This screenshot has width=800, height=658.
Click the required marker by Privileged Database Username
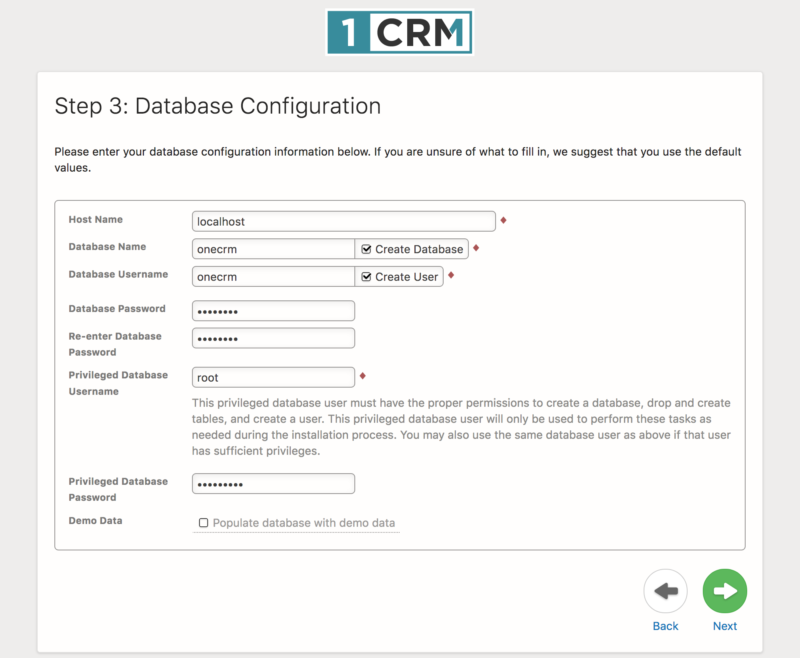coord(364,374)
